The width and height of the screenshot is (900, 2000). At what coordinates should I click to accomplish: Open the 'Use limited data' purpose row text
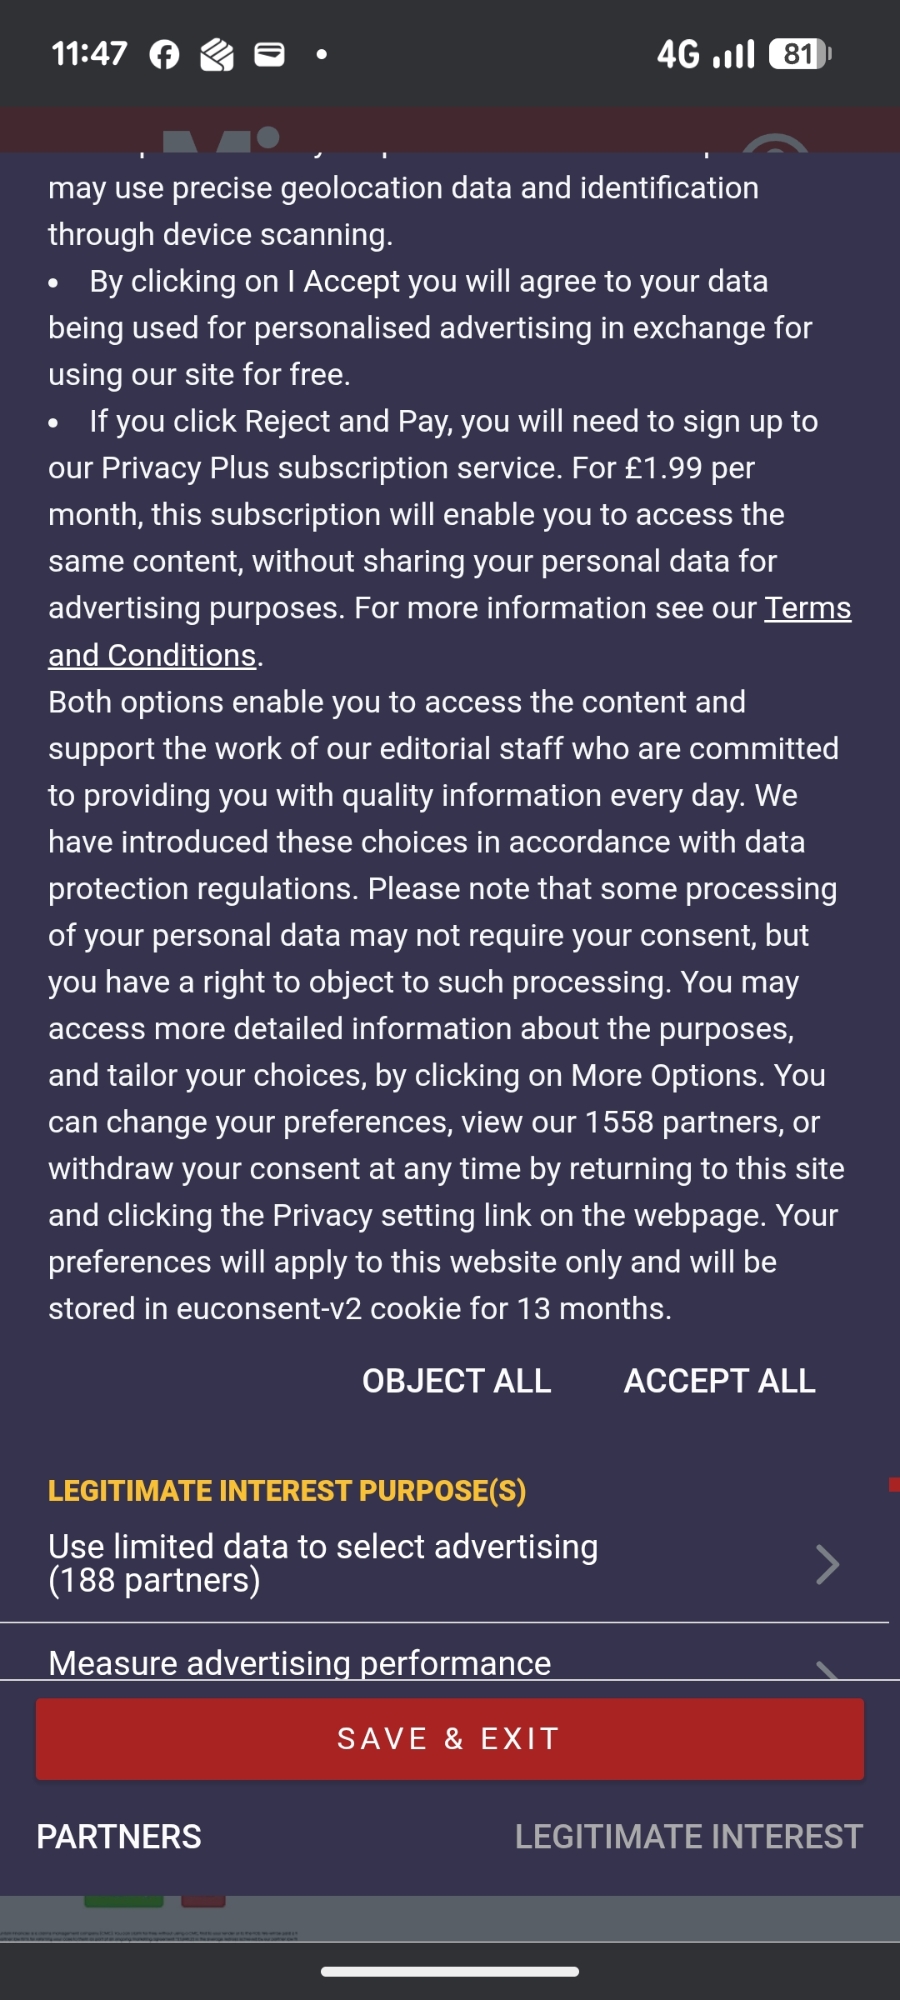pos(323,1563)
